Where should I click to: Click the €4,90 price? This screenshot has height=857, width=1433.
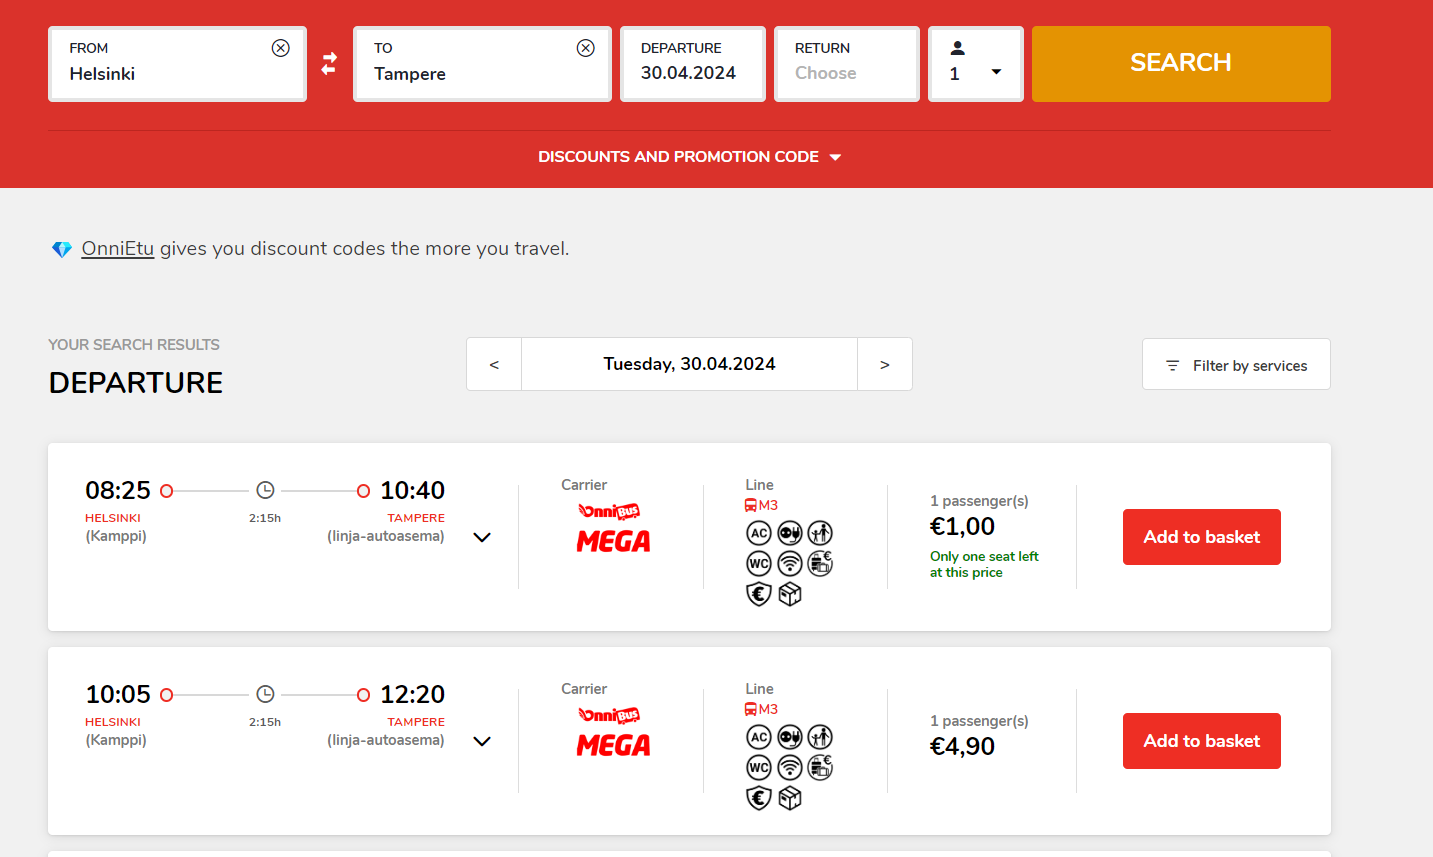coord(962,747)
